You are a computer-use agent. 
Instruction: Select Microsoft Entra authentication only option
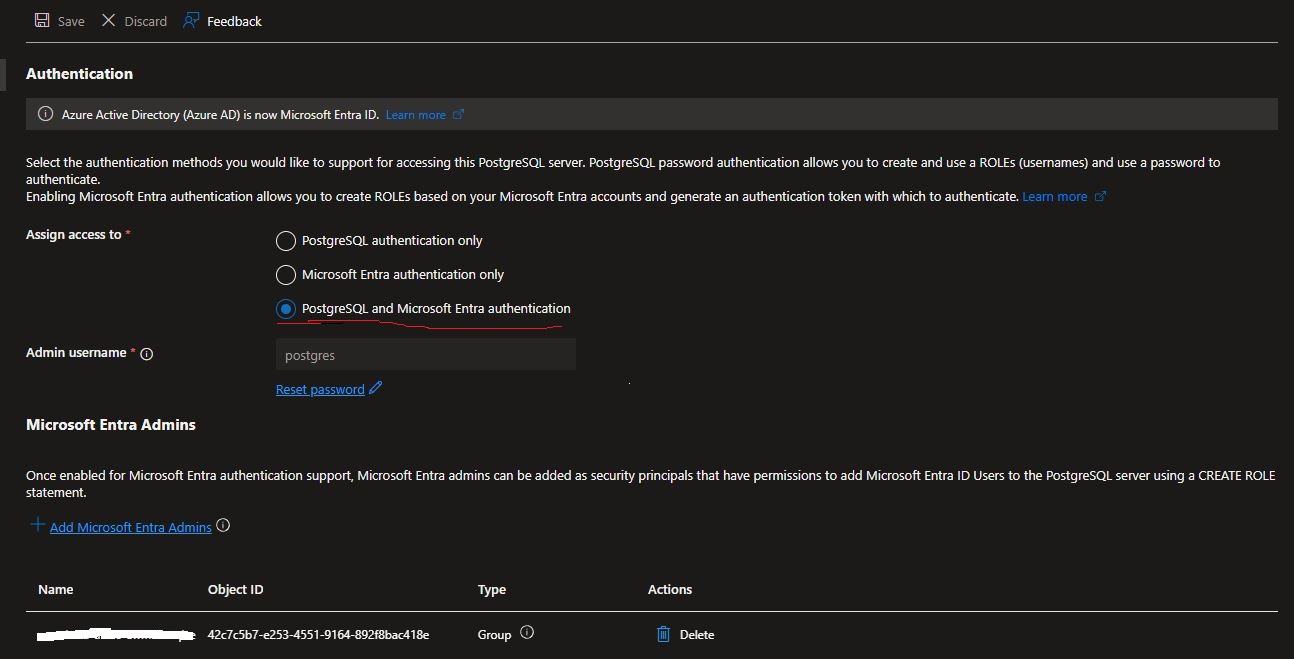[x=286, y=274]
